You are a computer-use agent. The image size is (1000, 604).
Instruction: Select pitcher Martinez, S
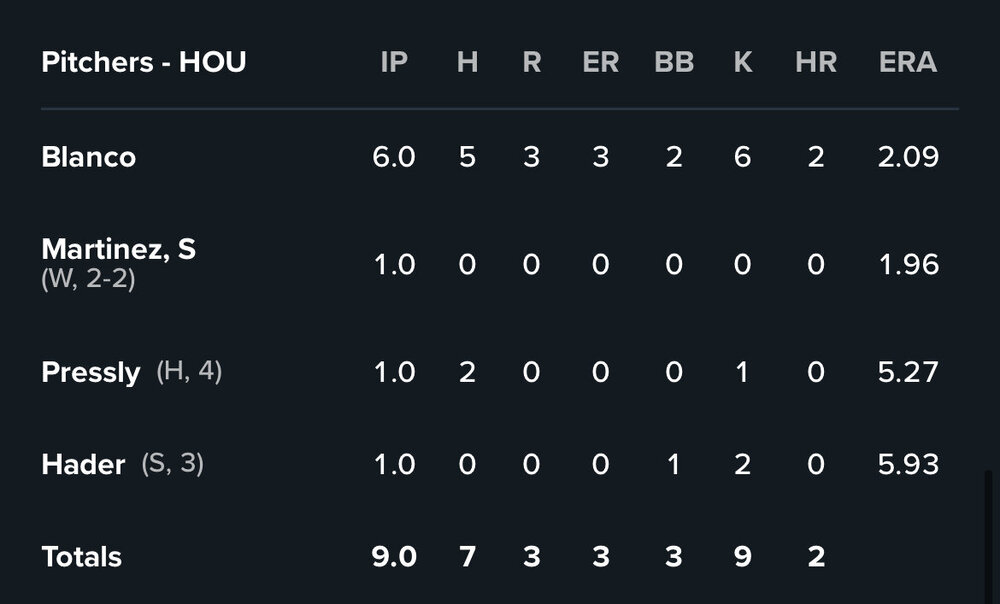[119, 250]
